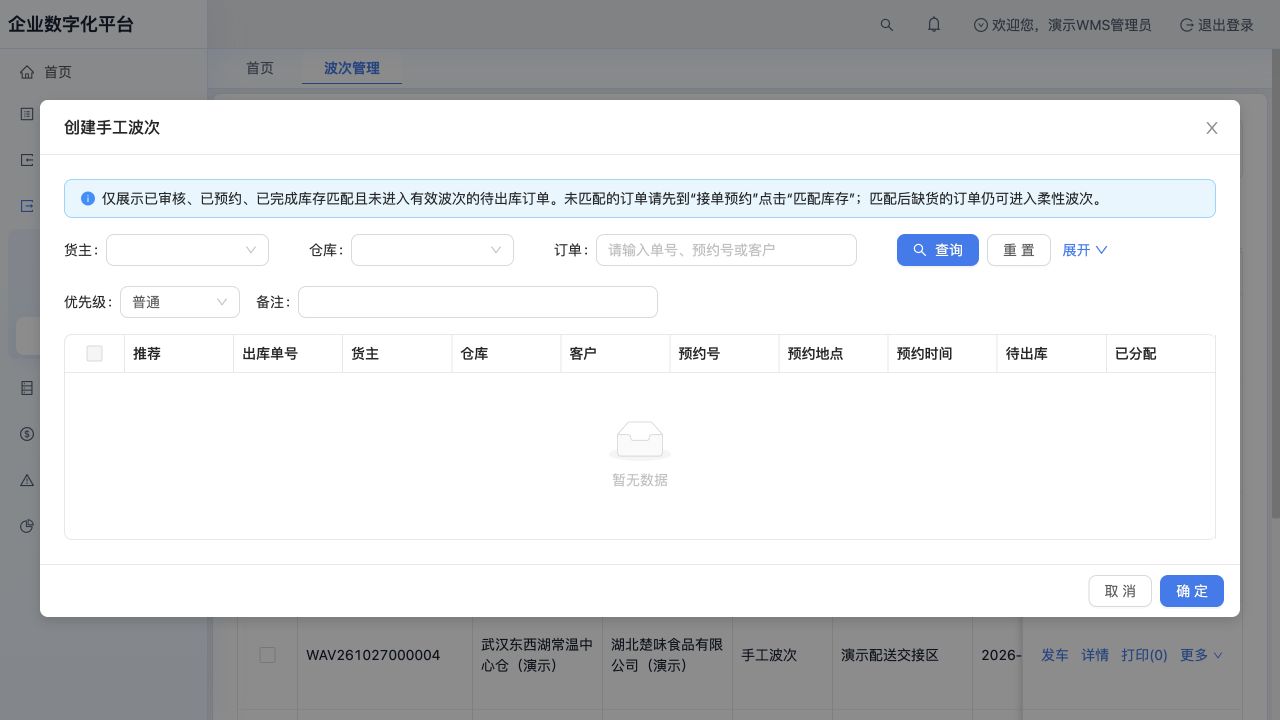Tick the select-all checkbox in table header
This screenshot has height=720, width=1280.
(x=94, y=354)
